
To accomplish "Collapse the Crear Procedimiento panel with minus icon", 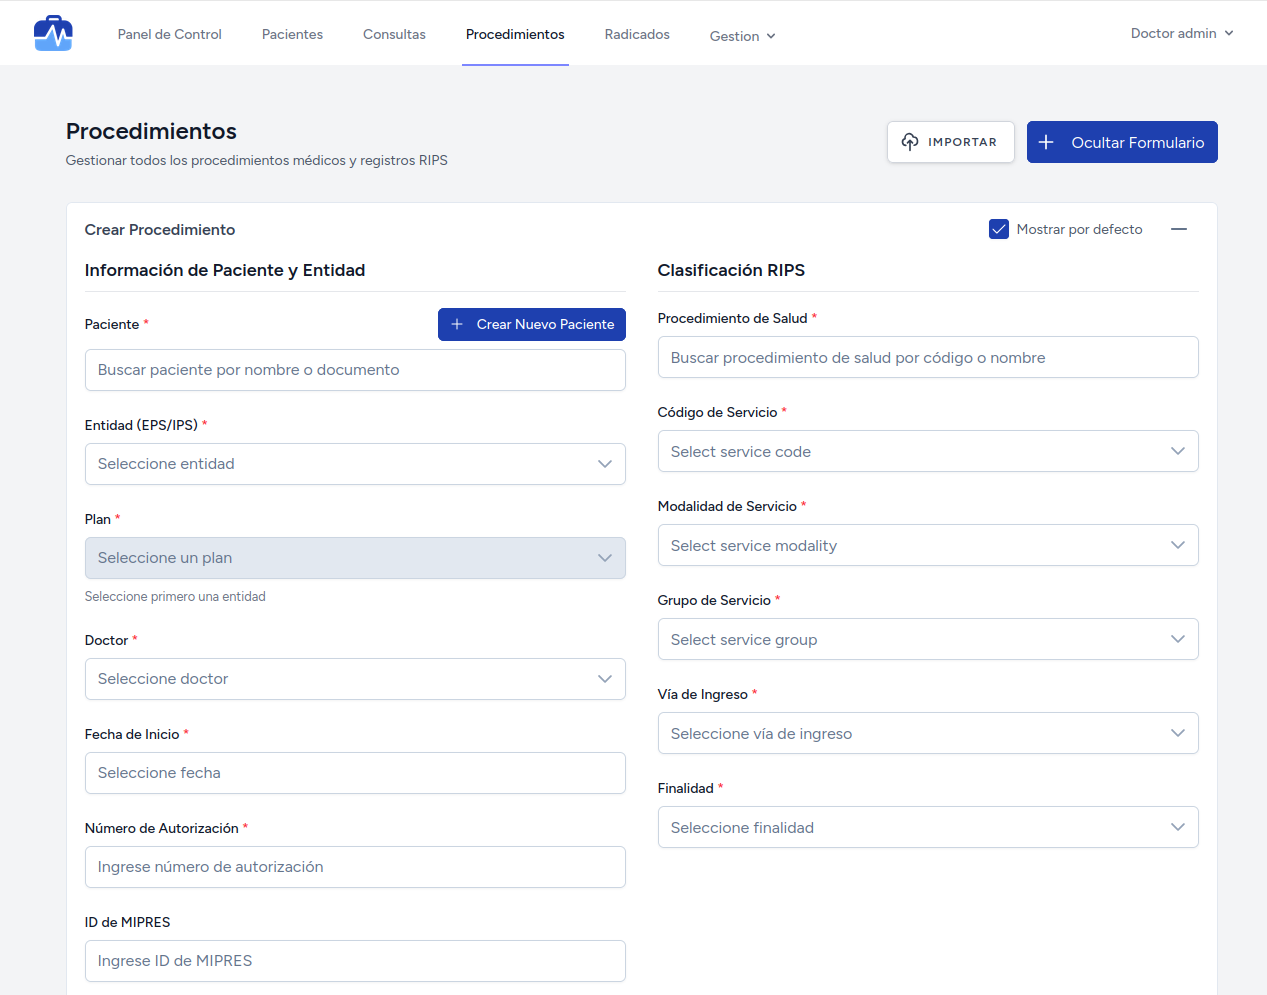I will click(x=1179, y=229).
